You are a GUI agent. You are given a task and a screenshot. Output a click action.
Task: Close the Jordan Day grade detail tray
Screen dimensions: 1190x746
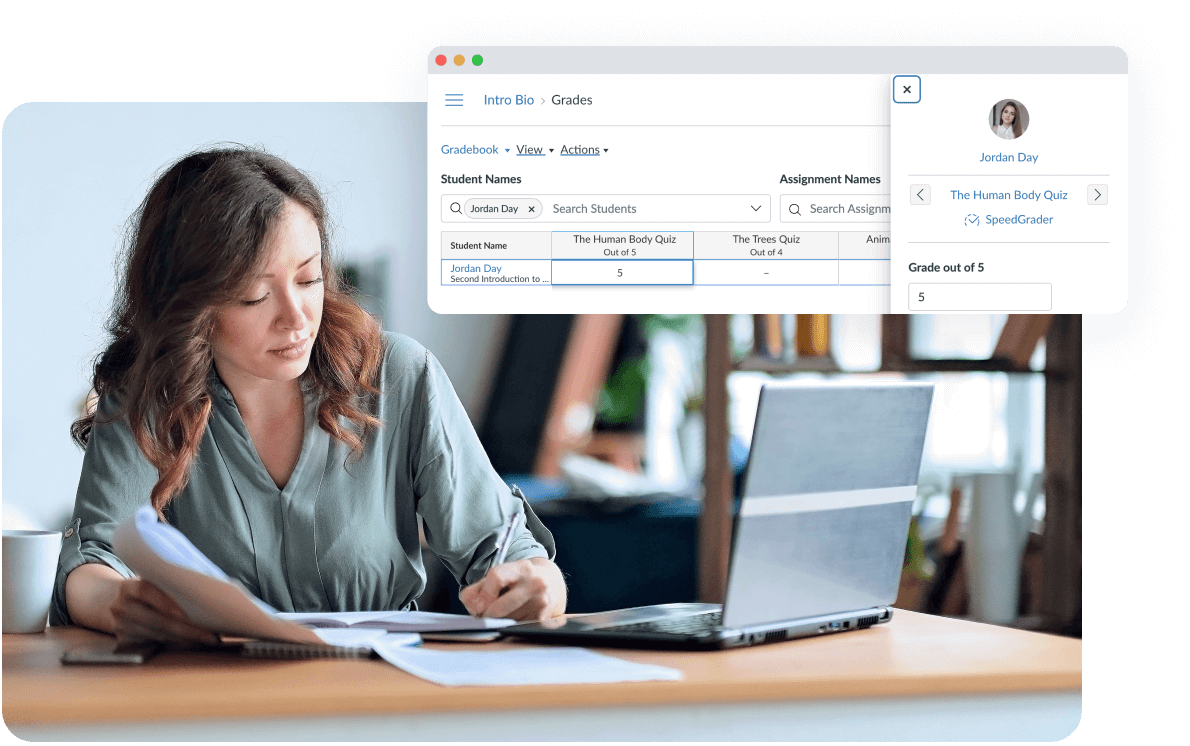tap(907, 90)
